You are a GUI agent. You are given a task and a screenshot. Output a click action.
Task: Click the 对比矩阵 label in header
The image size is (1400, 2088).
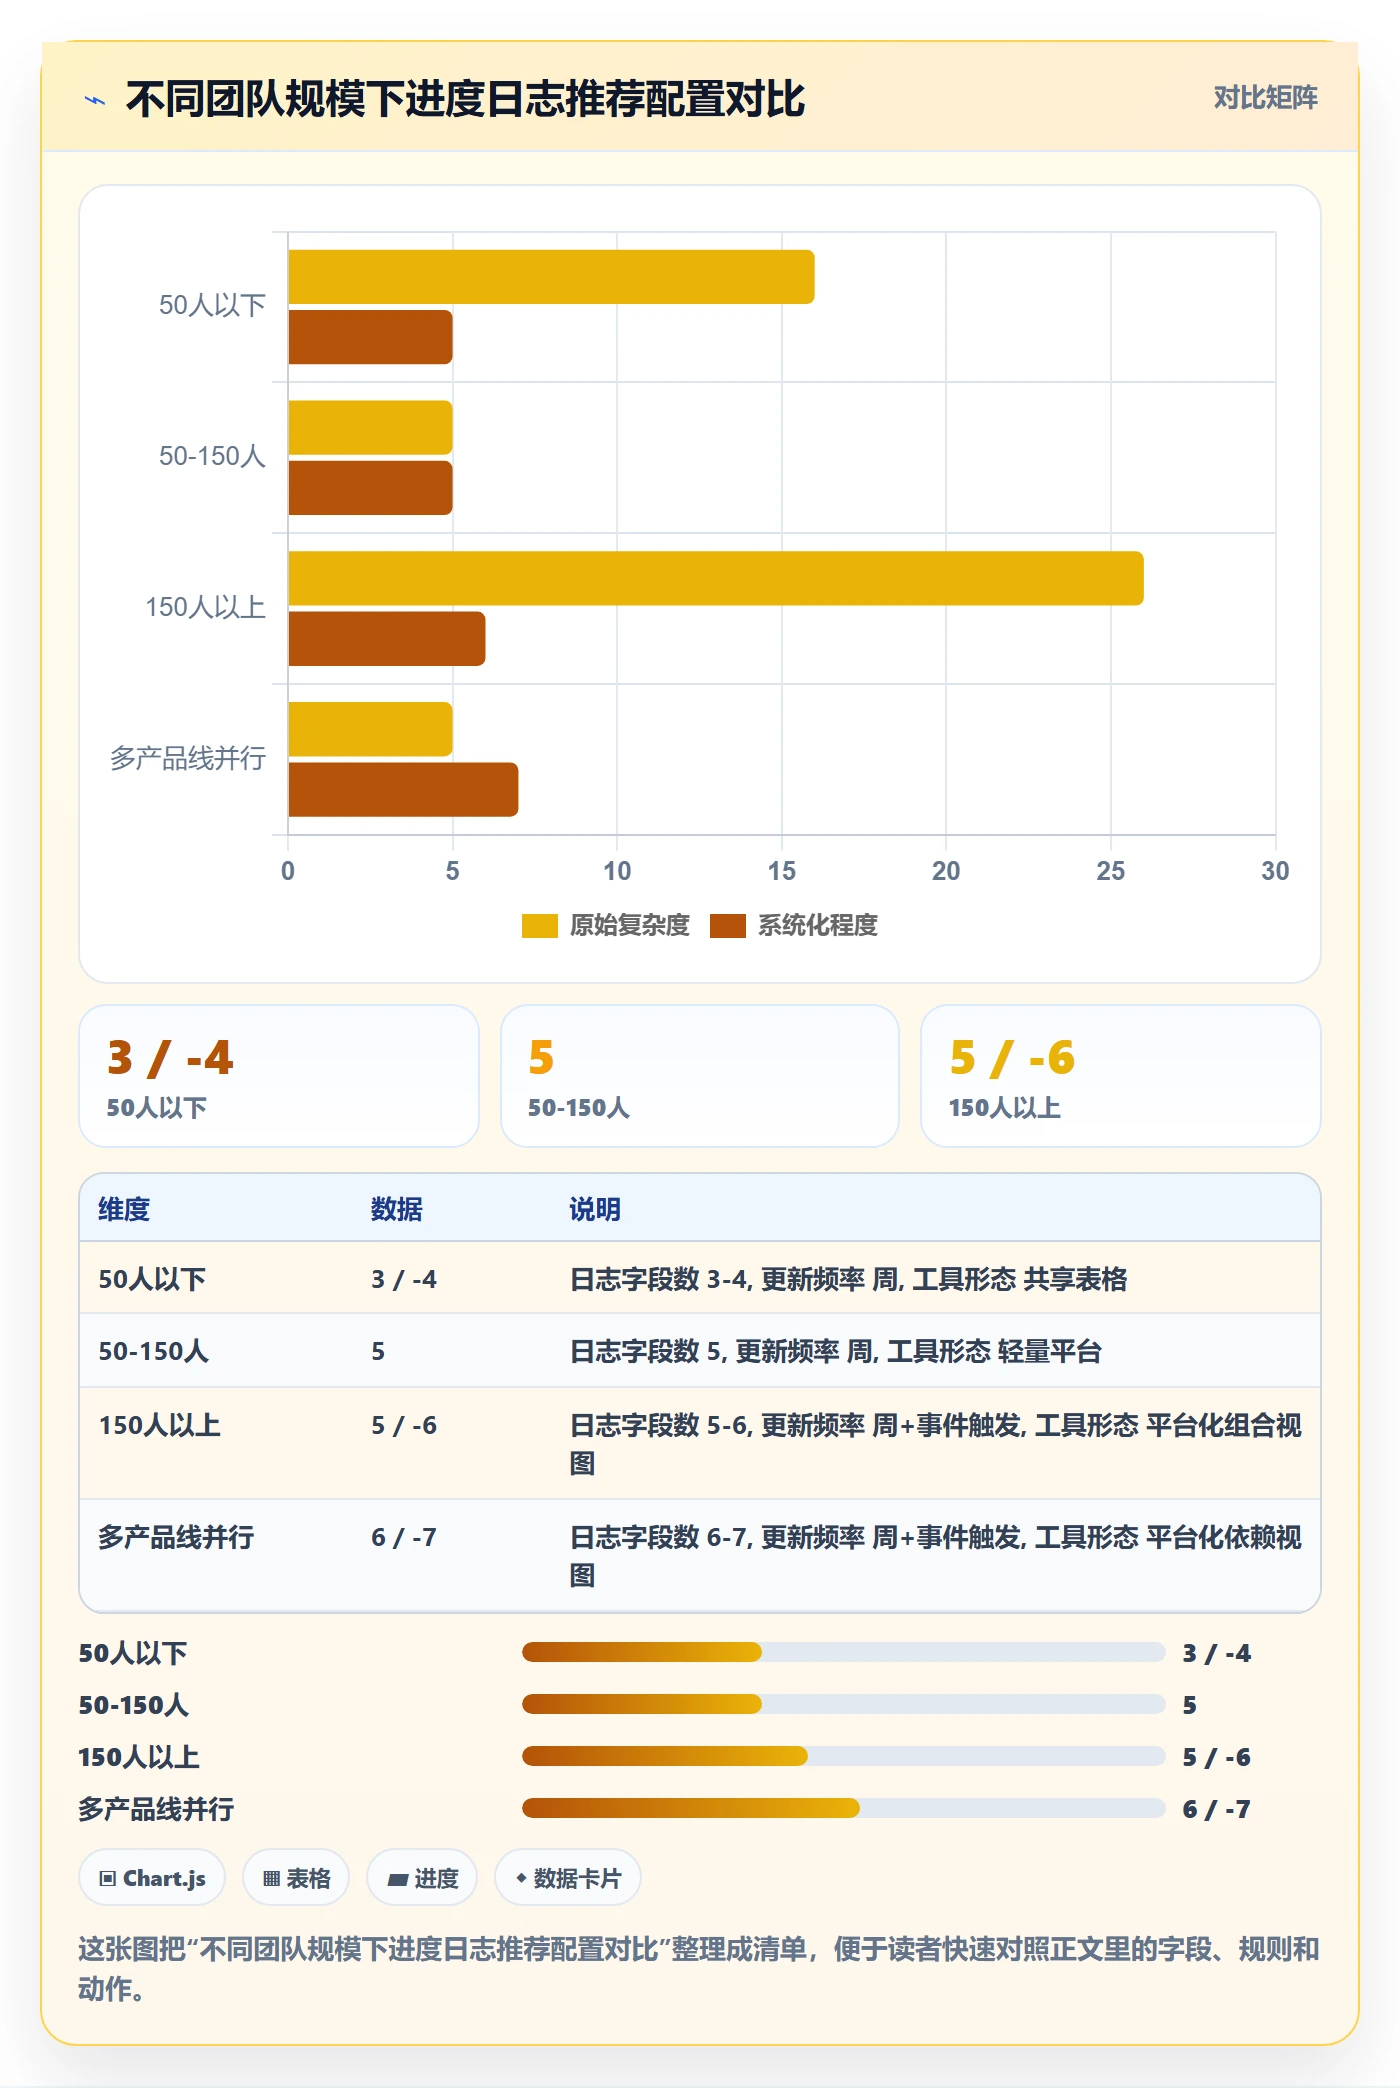(1265, 98)
